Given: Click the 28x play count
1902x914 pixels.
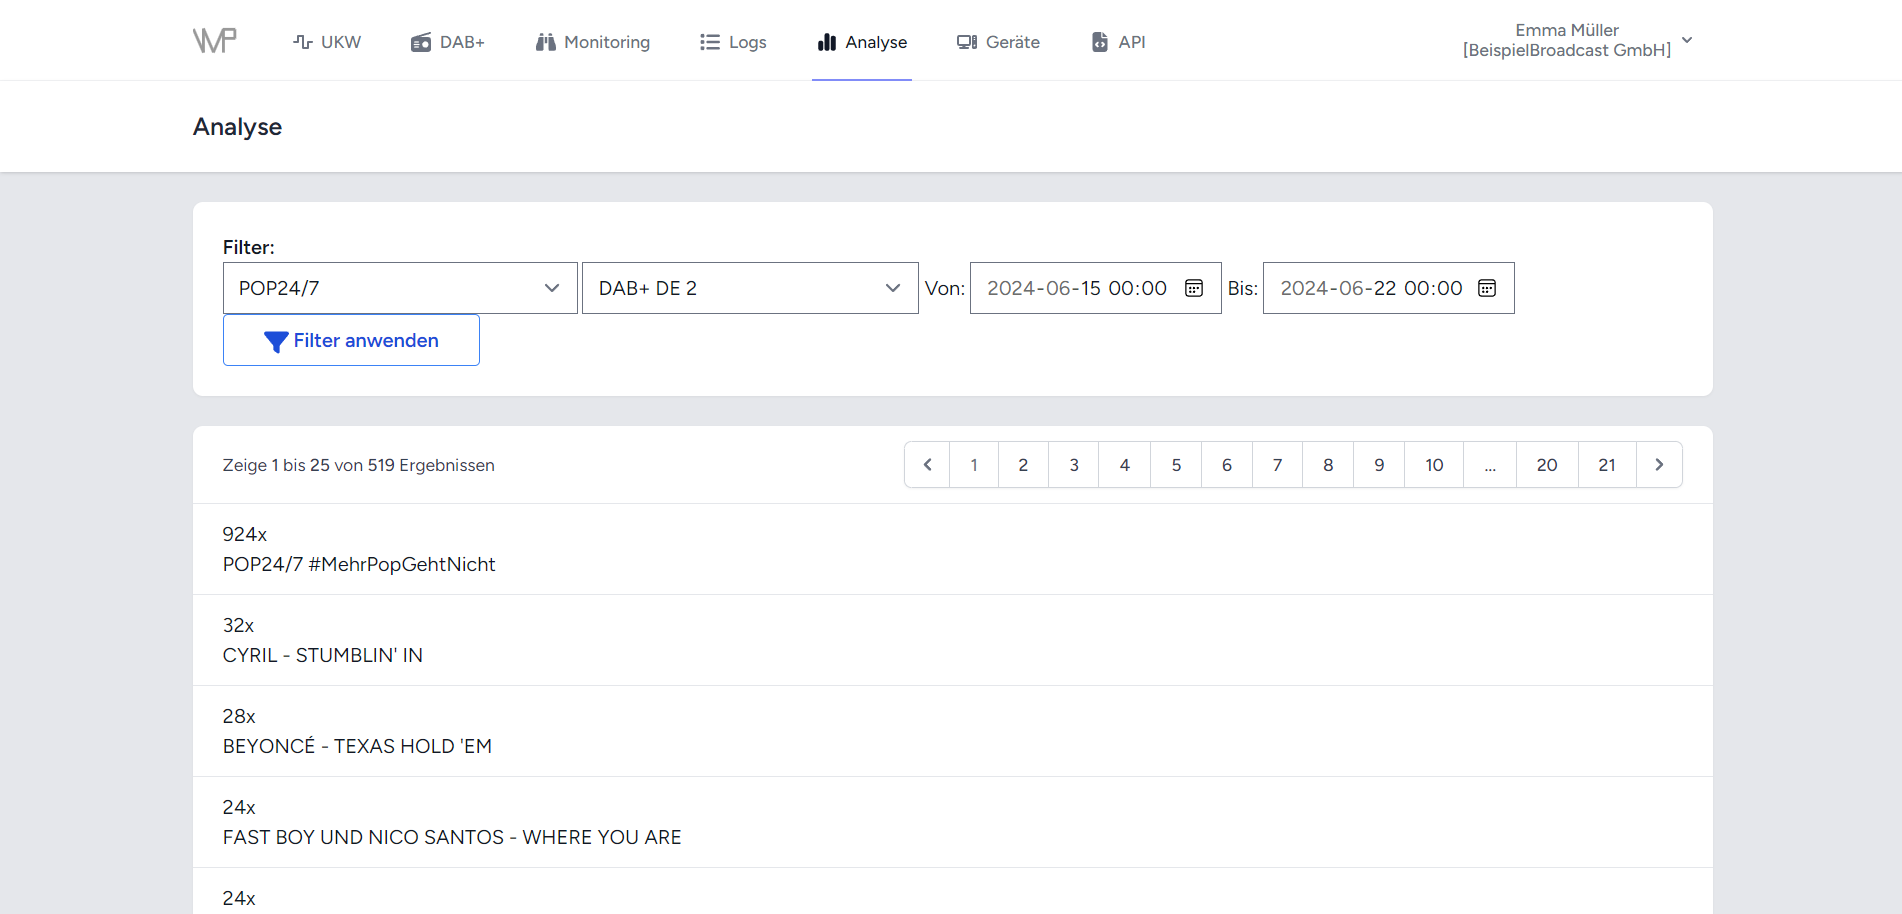Looking at the screenshot, I should (239, 716).
